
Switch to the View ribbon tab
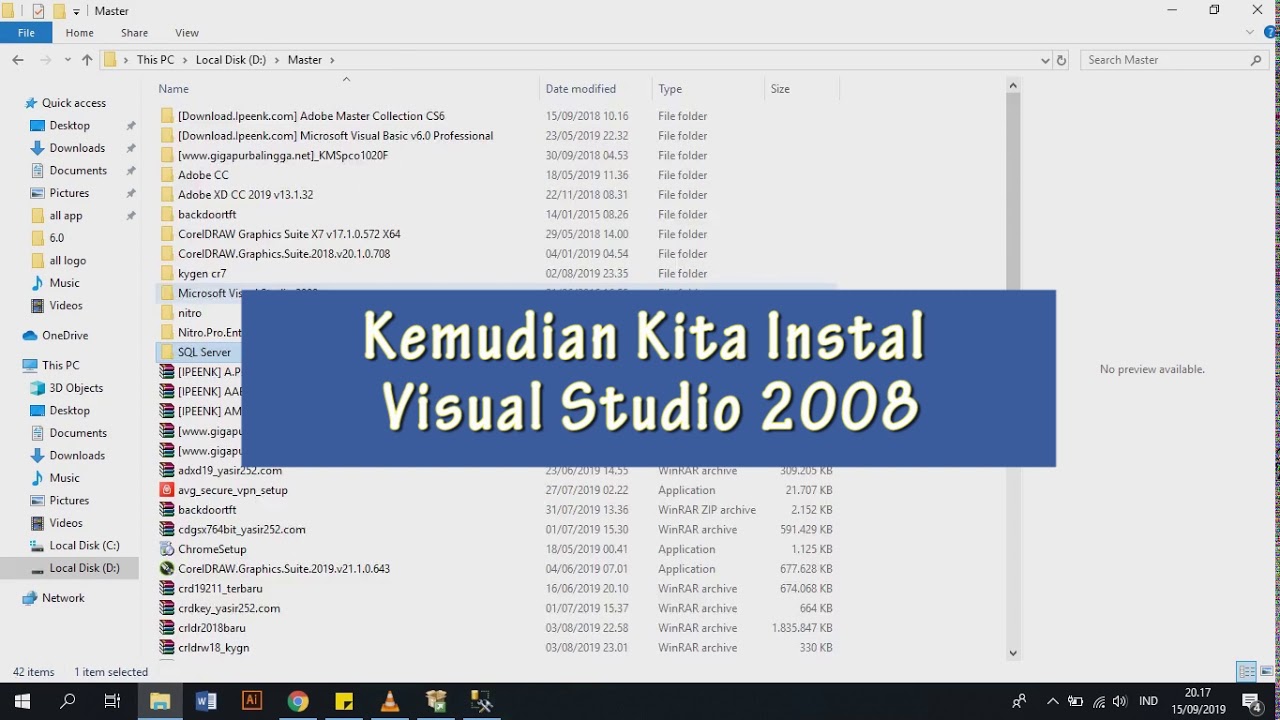pyautogui.click(x=187, y=32)
